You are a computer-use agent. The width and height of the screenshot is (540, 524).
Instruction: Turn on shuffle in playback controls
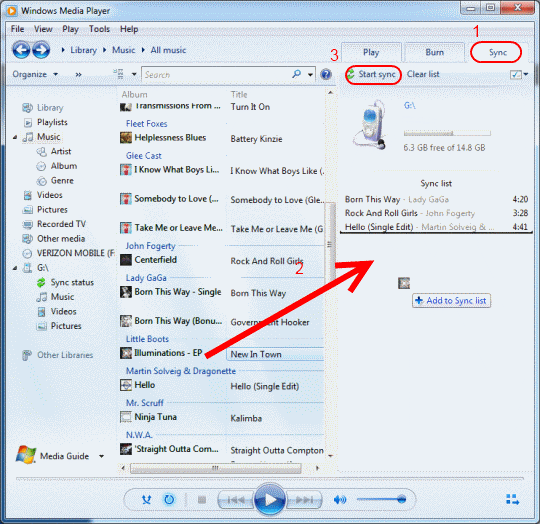146,500
